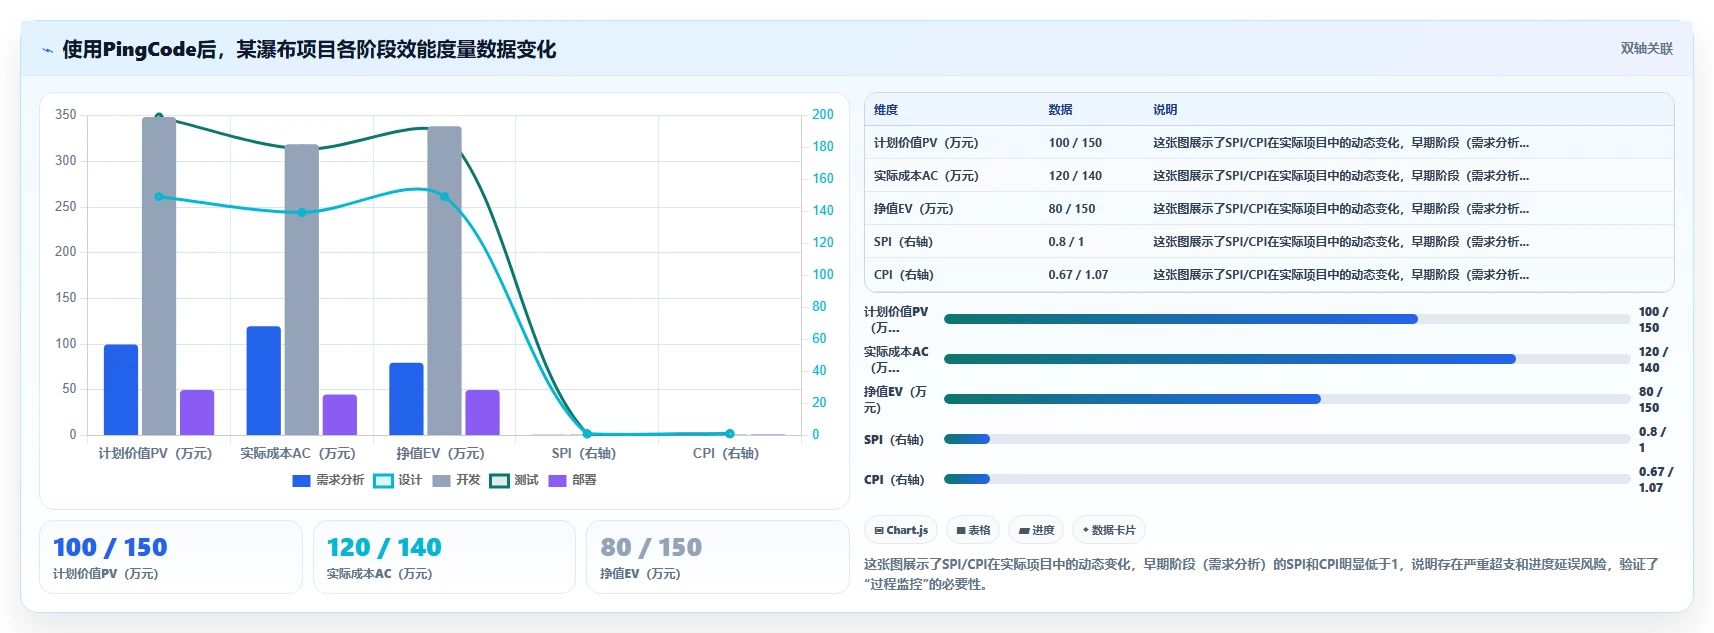Click the right axis tick label 200
Viewport: 1714px width, 633px height.
click(823, 115)
